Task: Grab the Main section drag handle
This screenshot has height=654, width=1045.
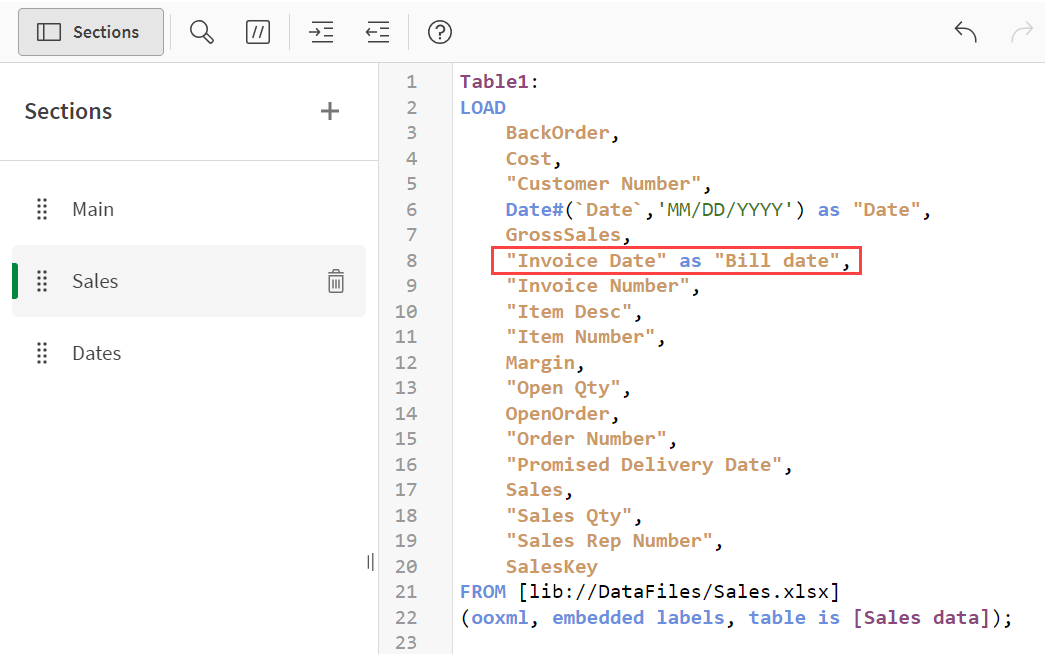Action: click(x=42, y=209)
